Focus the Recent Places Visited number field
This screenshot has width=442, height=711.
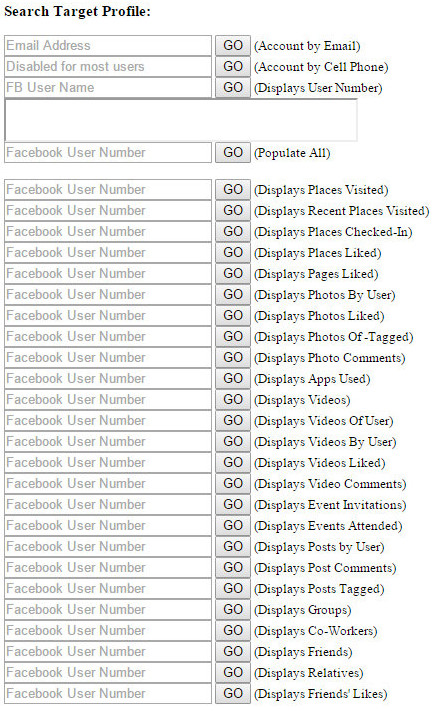(x=108, y=210)
